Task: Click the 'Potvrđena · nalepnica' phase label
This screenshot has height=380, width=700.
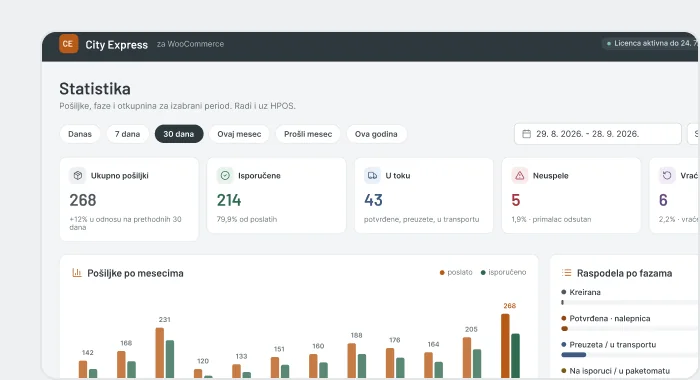Action: tap(610, 318)
